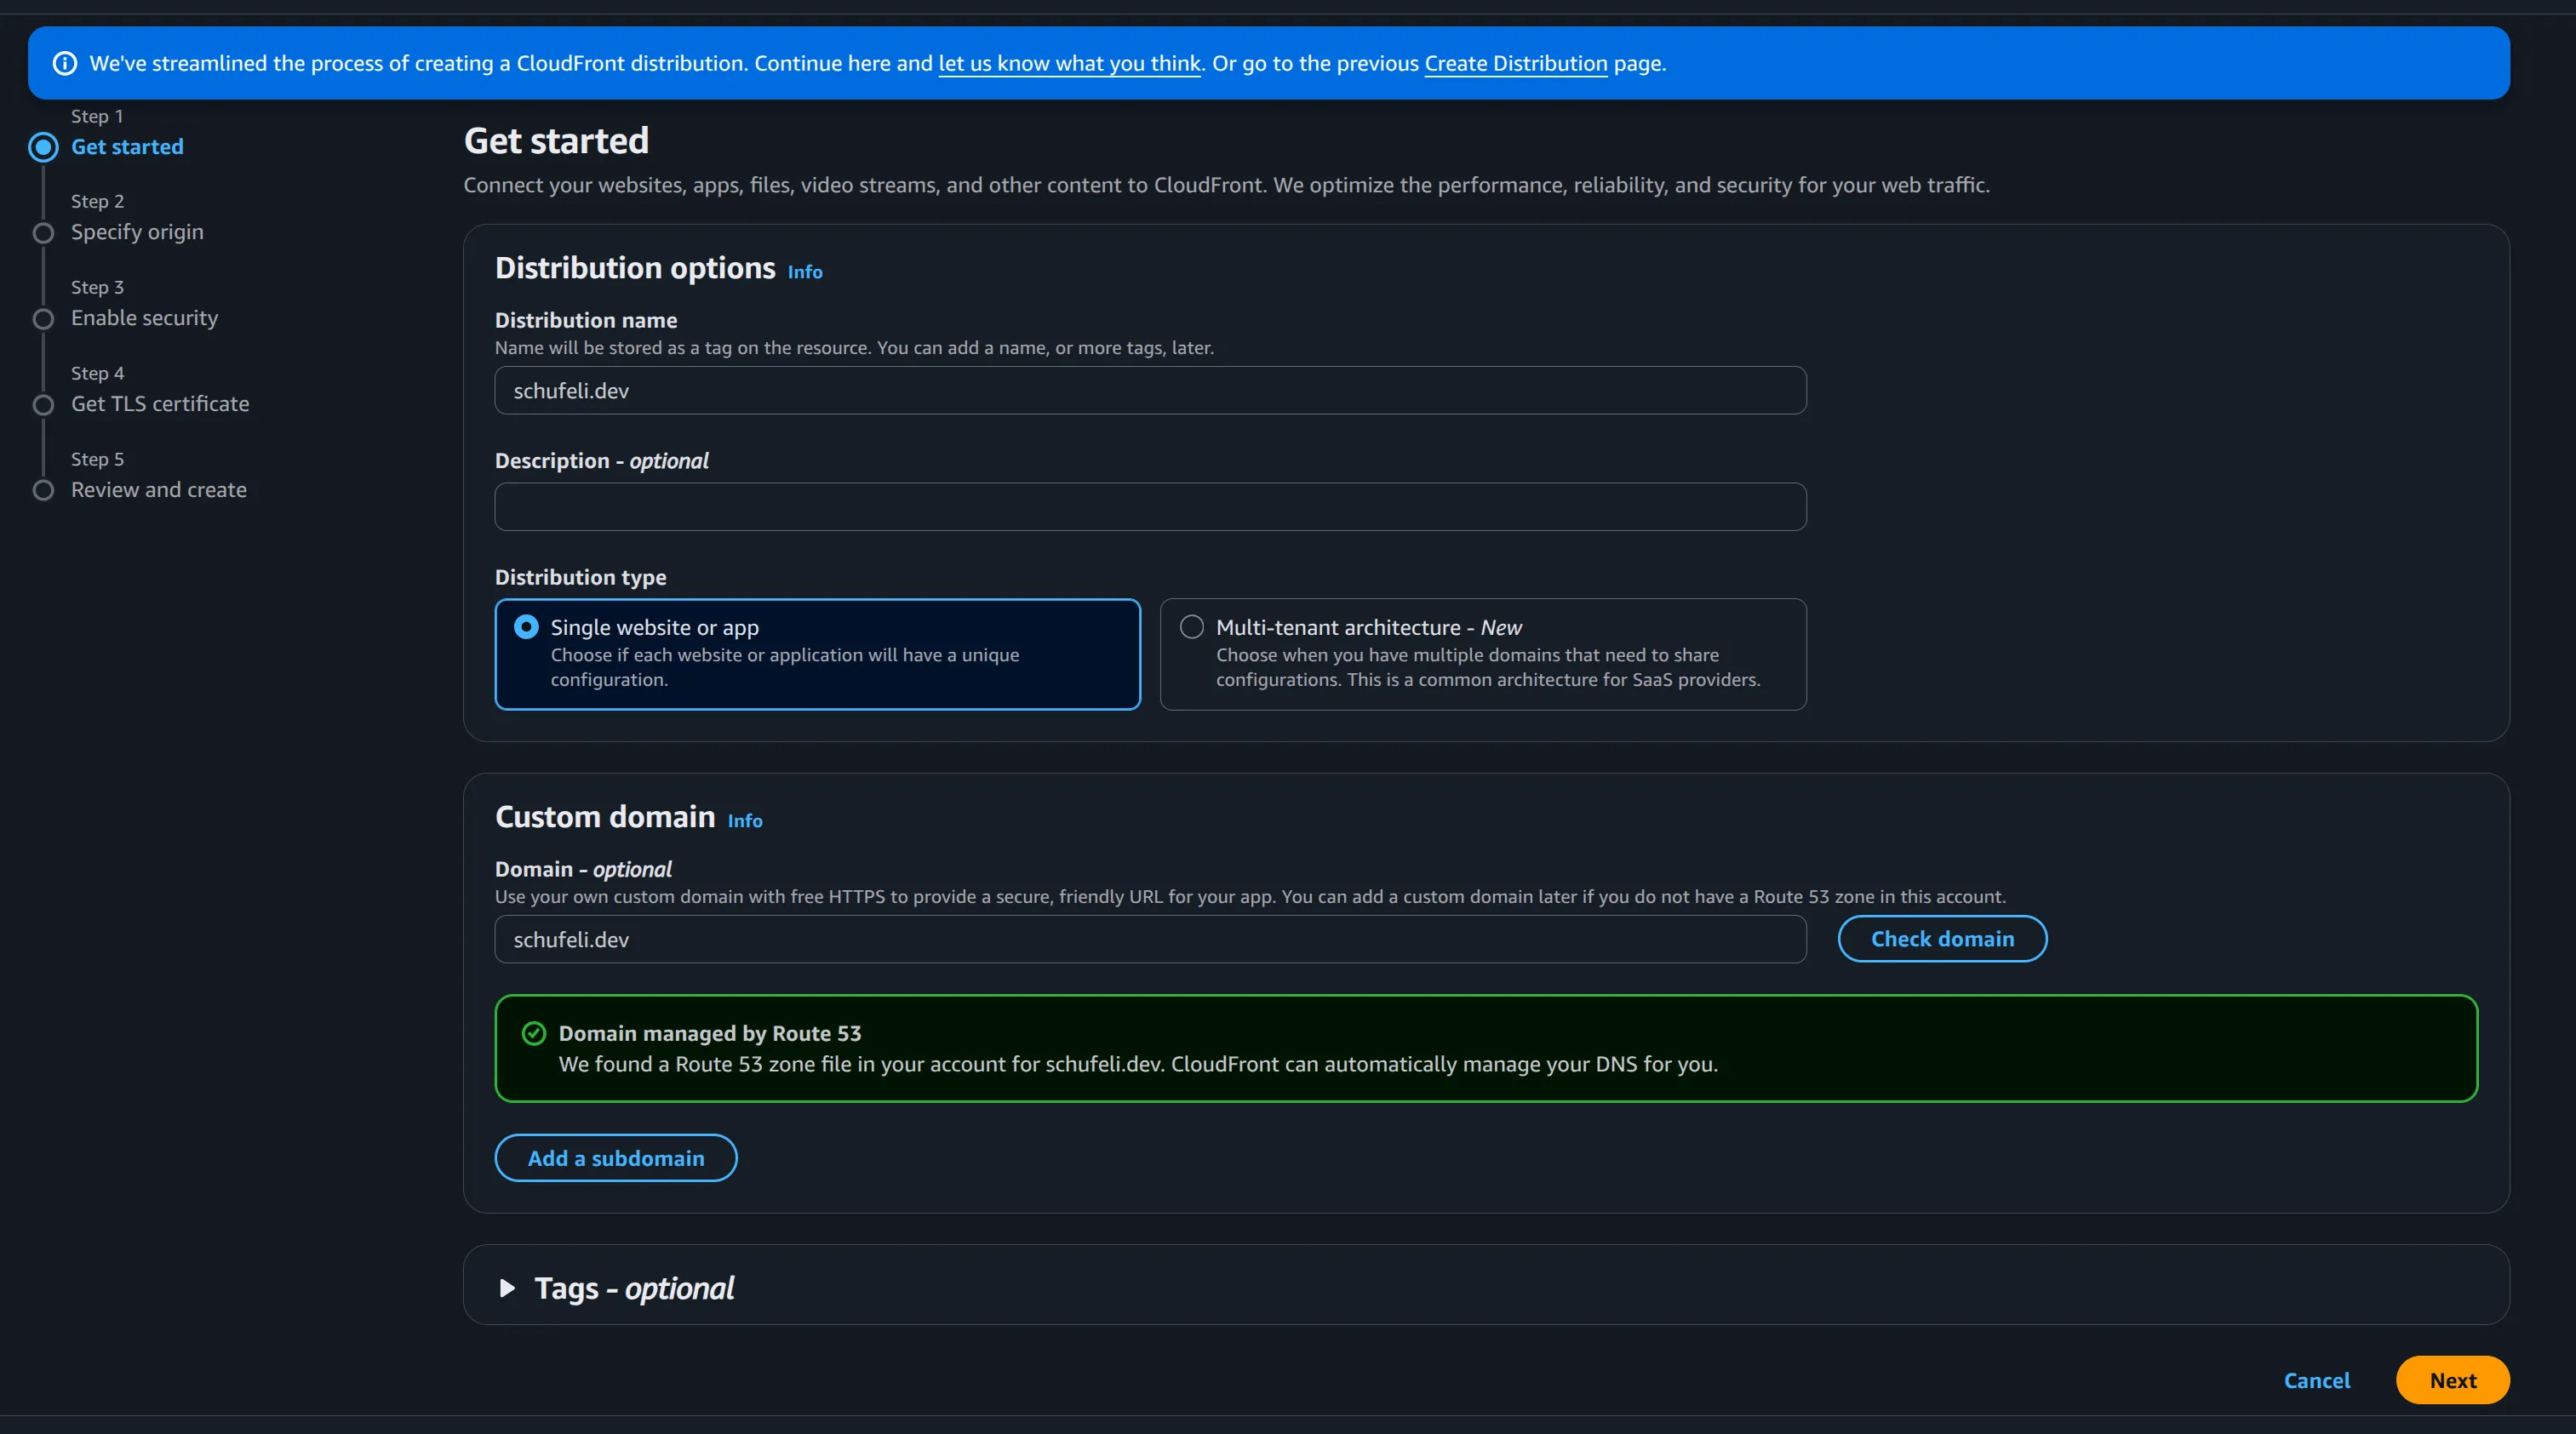
Task: Expand the Tags optional section
Action: (x=507, y=1288)
